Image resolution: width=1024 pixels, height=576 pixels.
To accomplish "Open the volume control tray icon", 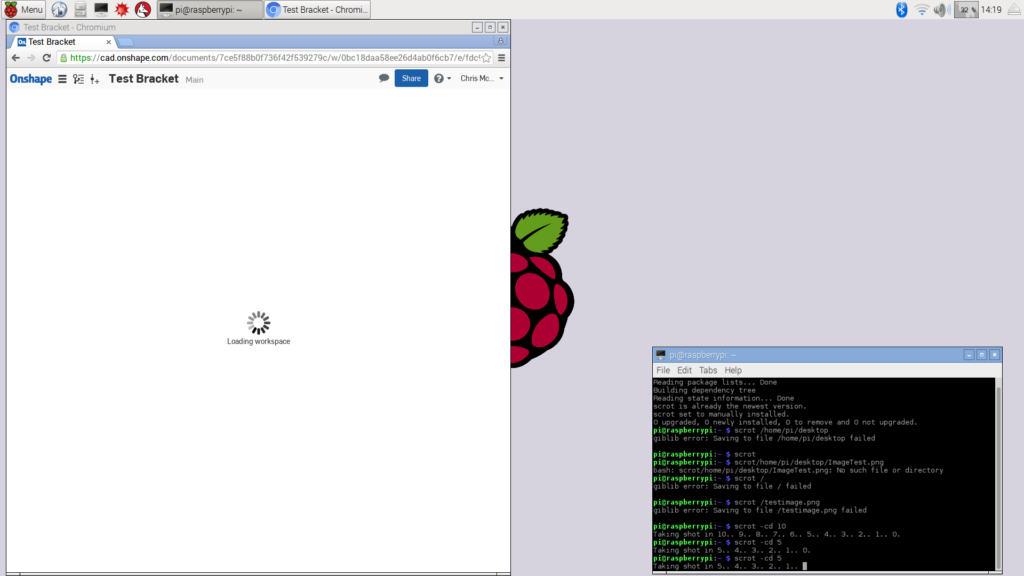I will (940, 9).
